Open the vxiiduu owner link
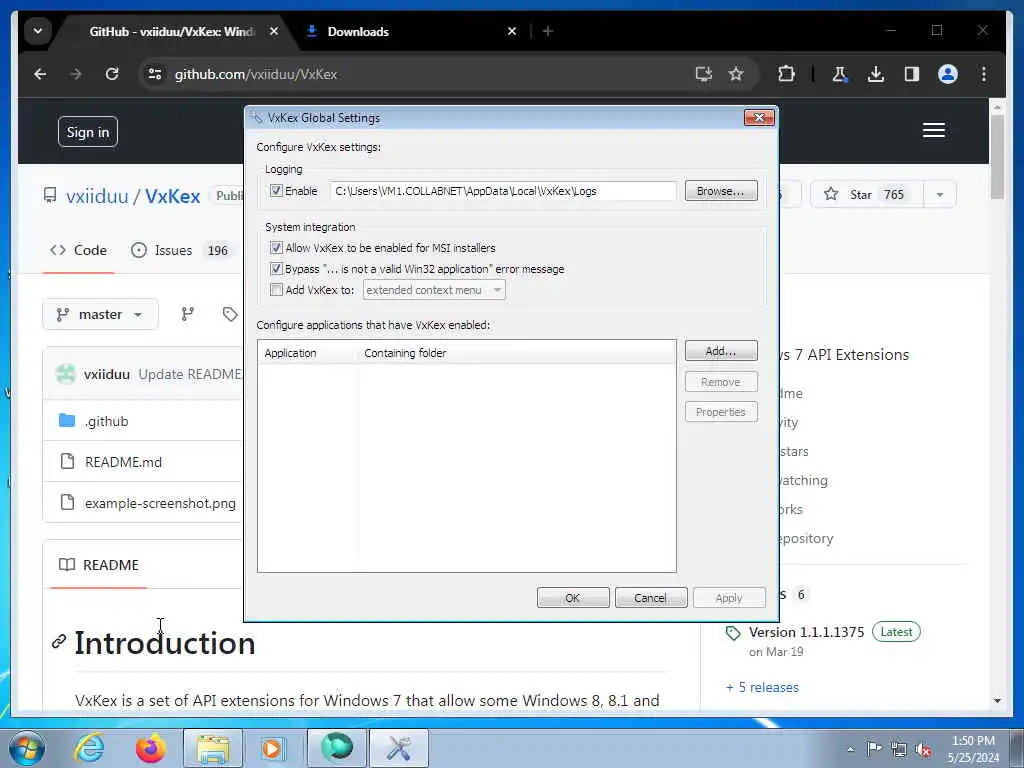The height and width of the screenshot is (768, 1024). tap(97, 196)
